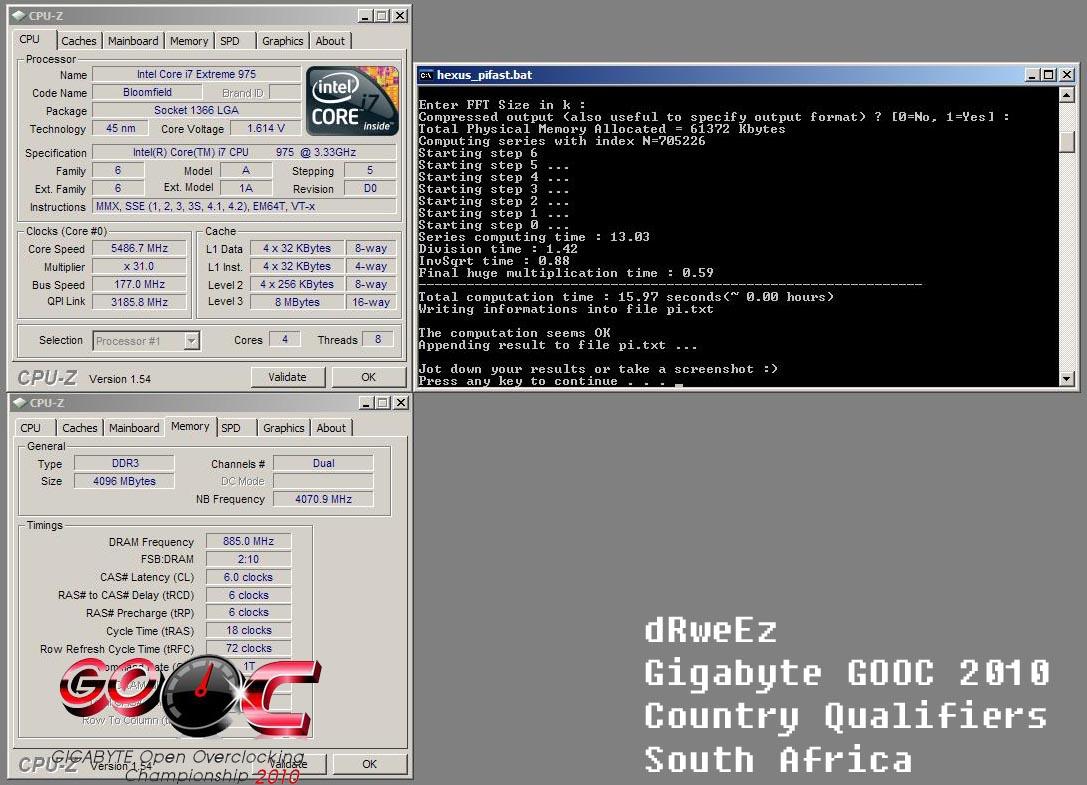This screenshot has height=785, width=1087.
Task: Close the bottom CPU-Z window
Action: [x=401, y=402]
